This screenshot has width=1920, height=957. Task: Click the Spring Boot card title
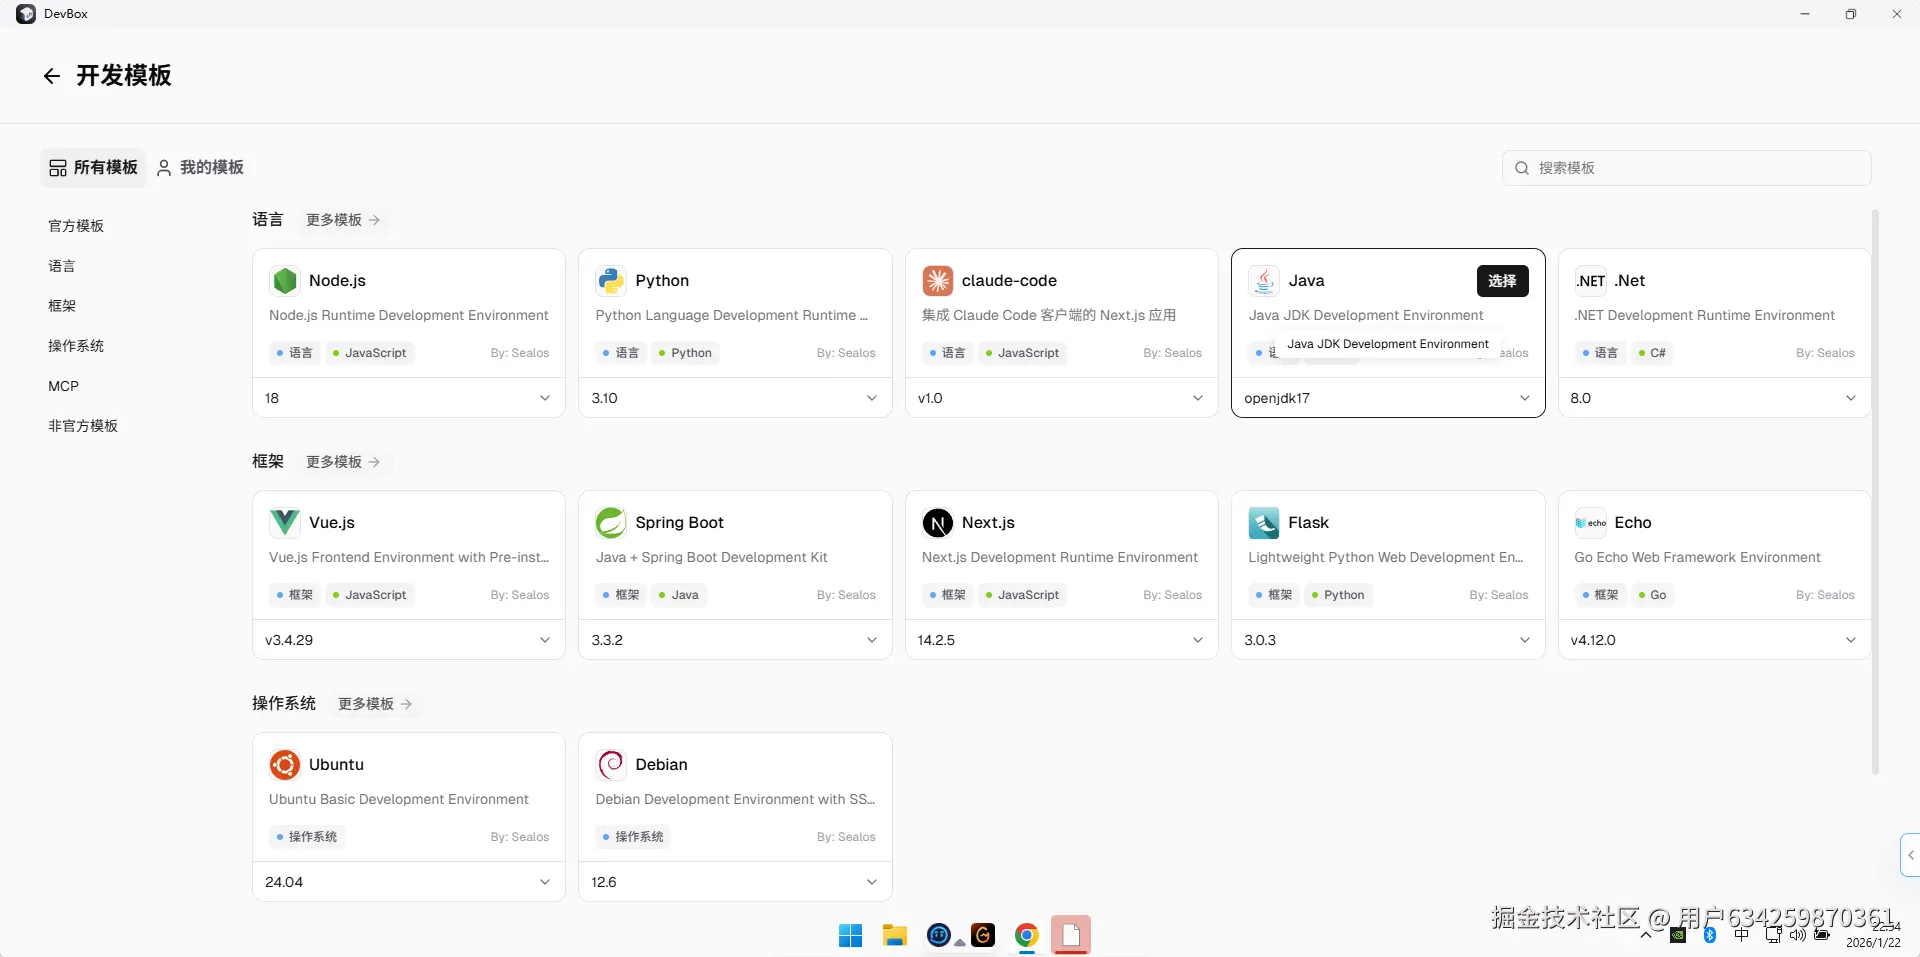tap(680, 523)
